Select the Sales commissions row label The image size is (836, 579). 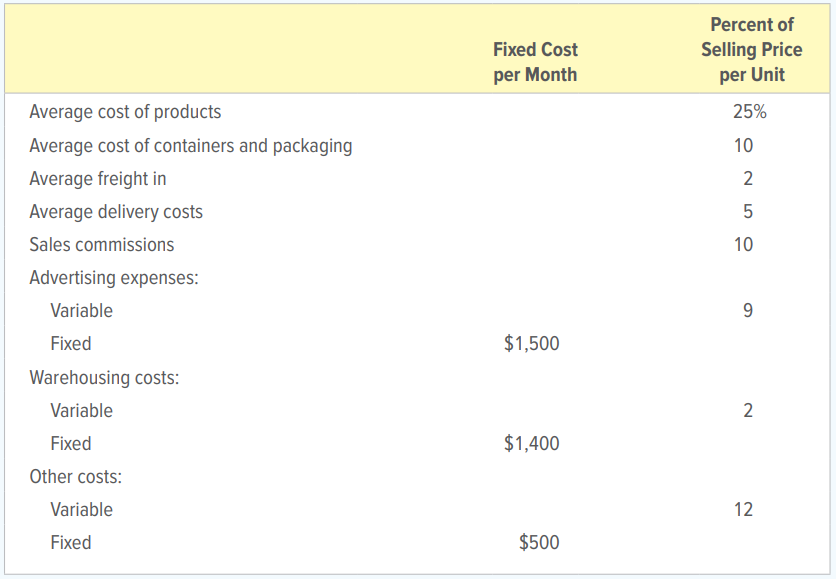tap(102, 245)
